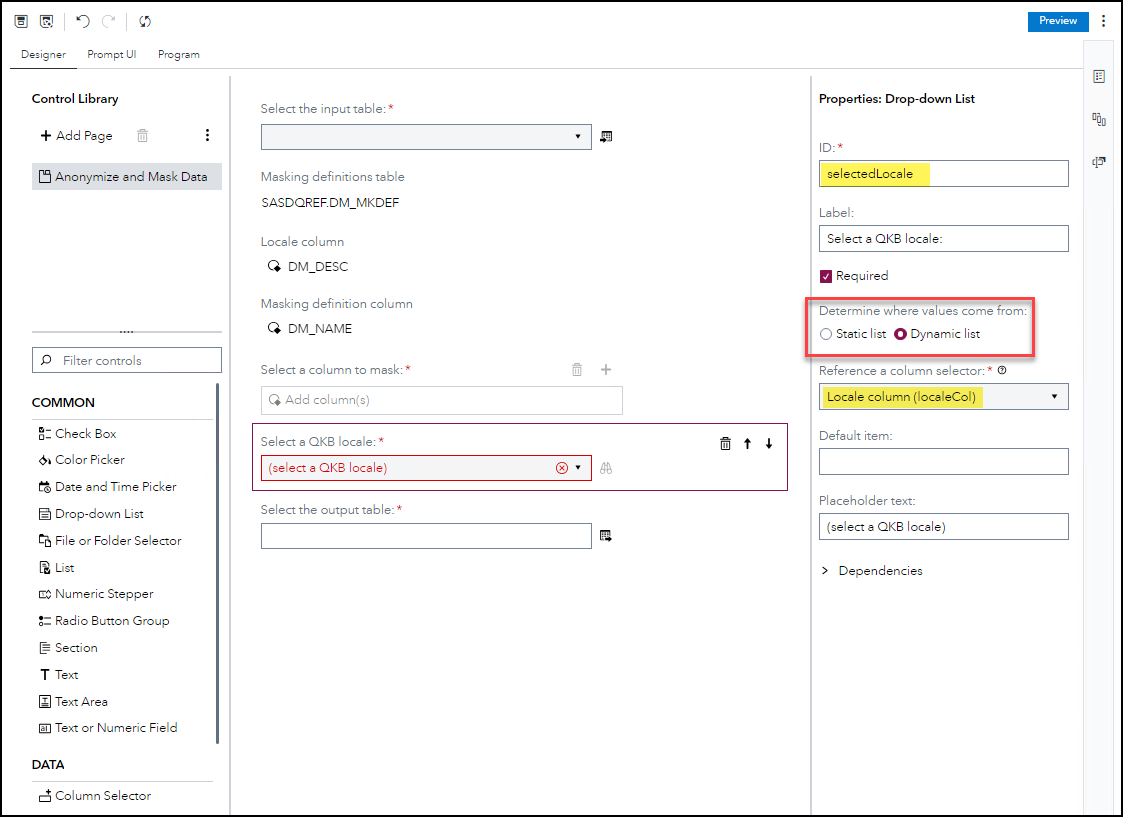Click the Save icon in the top toolbar
This screenshot has width=1123, height=817.
click(x=20, y=21)
